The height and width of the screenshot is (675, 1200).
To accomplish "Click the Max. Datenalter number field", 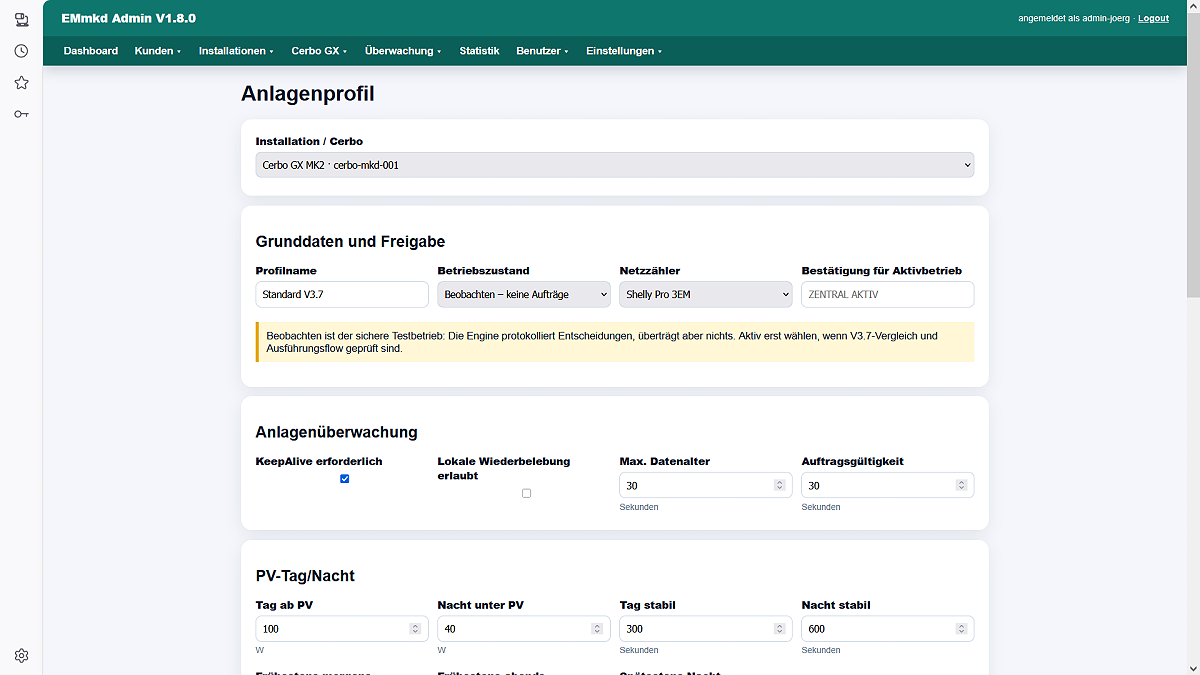I will pyautogui.click(x=706, y=485).
